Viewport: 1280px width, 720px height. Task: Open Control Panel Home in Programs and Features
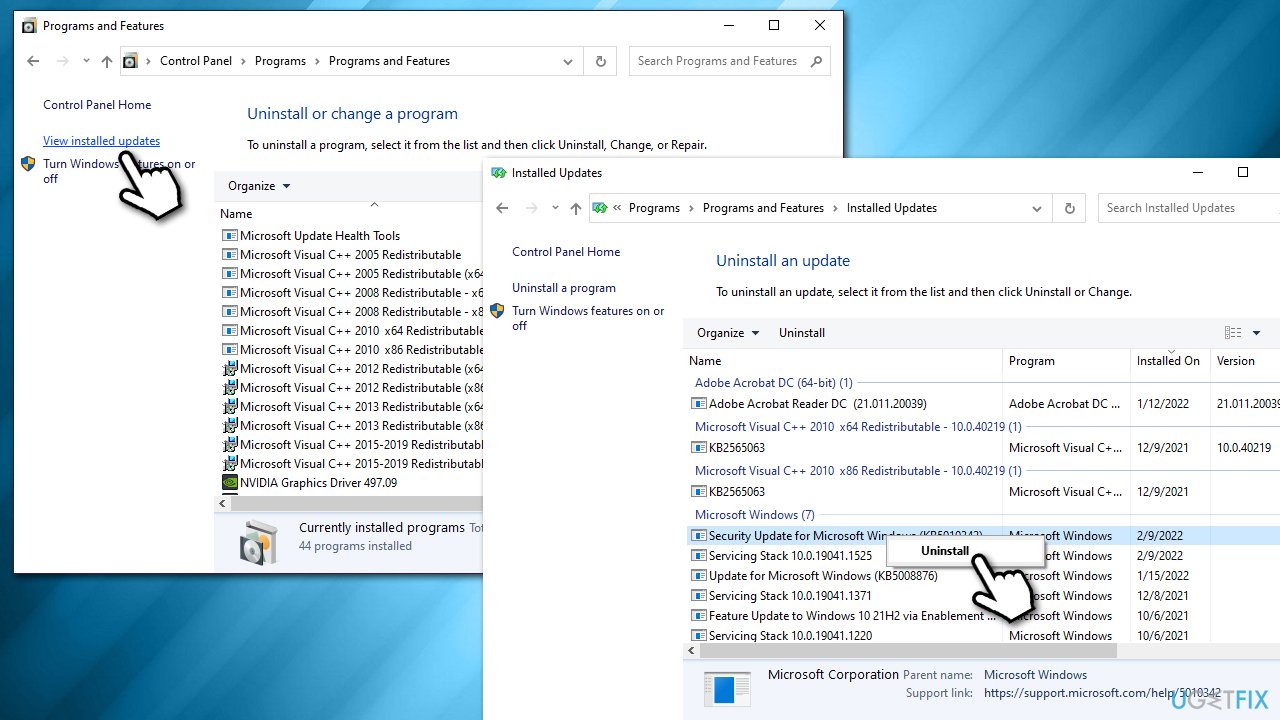[97, 105]
